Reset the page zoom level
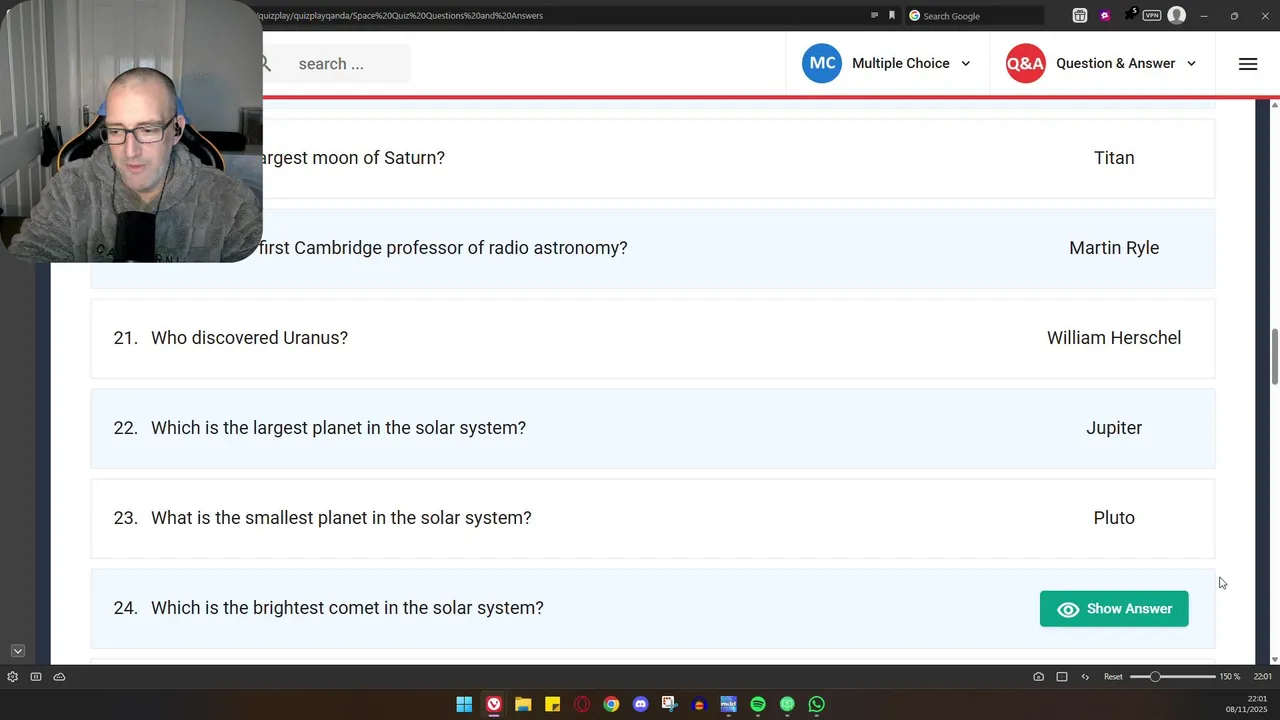Image resolution: width=1280 pixels, height=720 pixels. (1113, 677)
